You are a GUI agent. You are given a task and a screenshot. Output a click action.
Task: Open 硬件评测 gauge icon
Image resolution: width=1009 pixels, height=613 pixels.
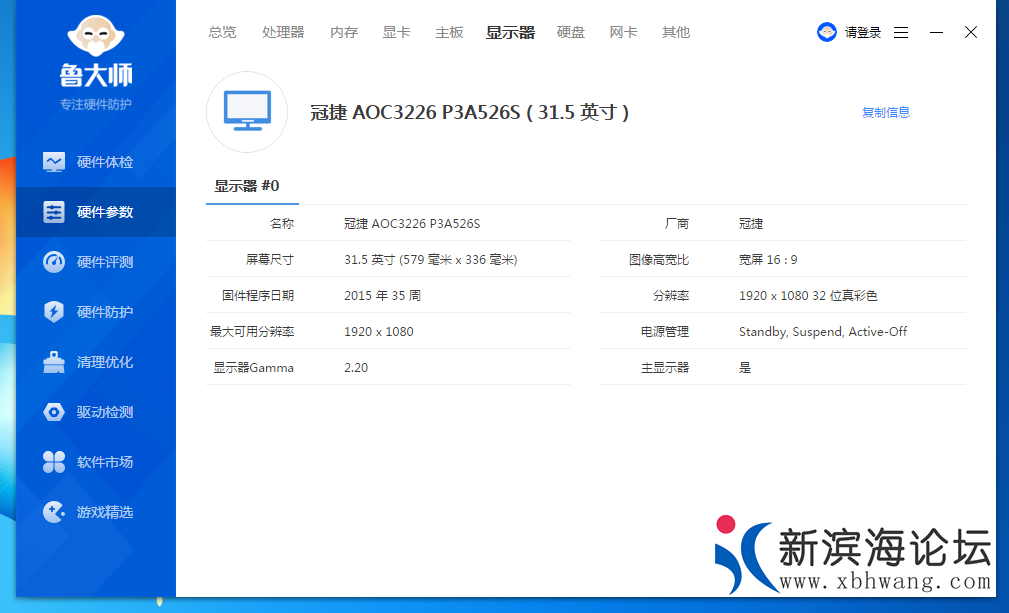click(x=54, y=262)
